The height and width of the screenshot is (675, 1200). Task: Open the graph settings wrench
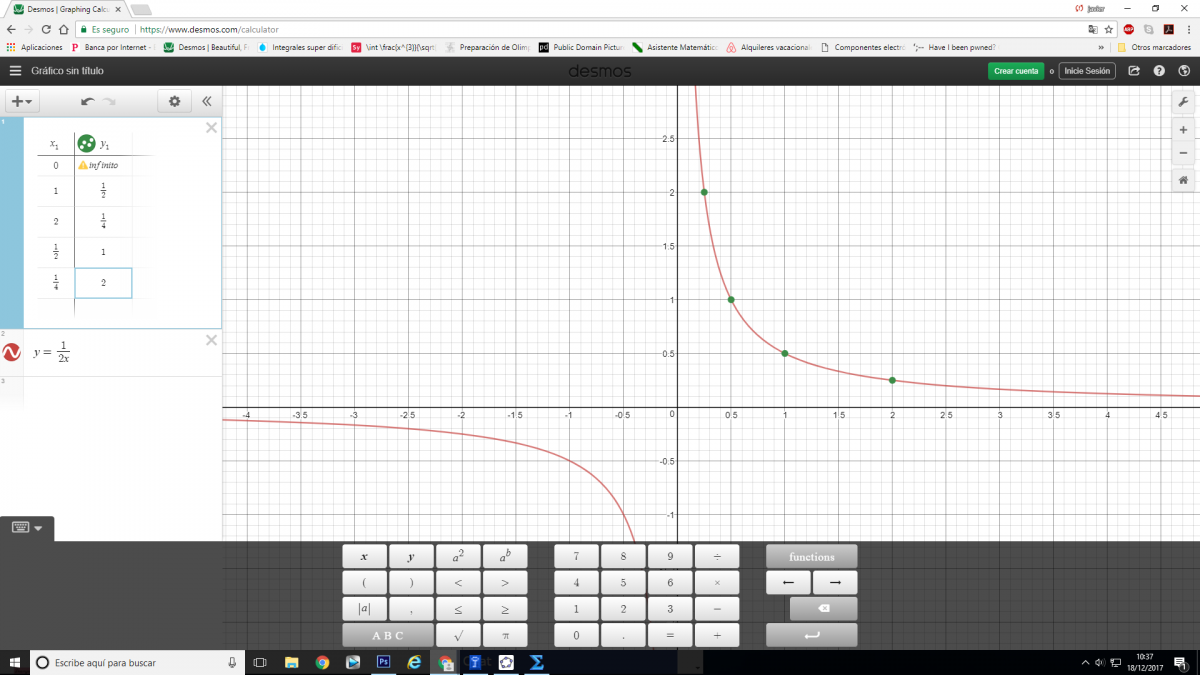pyautogui.click(x=1183, y=102)
